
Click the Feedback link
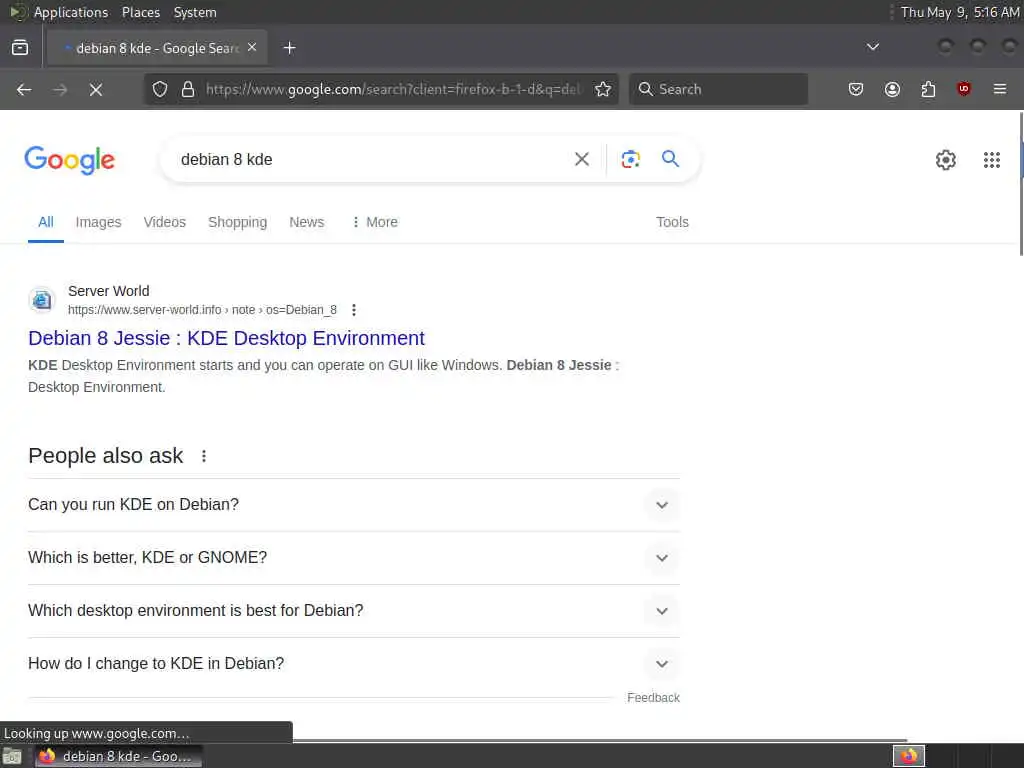click(653, 698)
